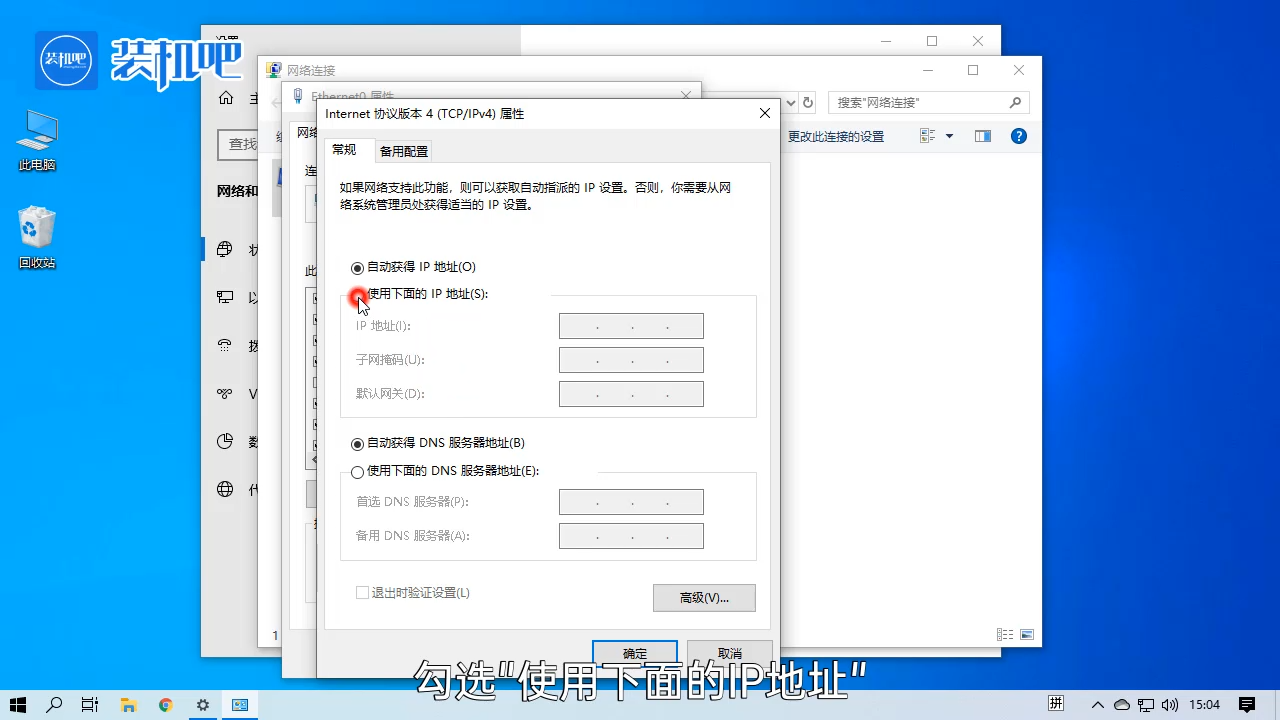Launch Chrome from the taskbar
The height and width of the screenshot is (720, 1280).
pyautogui.click(x=165, y=705)
